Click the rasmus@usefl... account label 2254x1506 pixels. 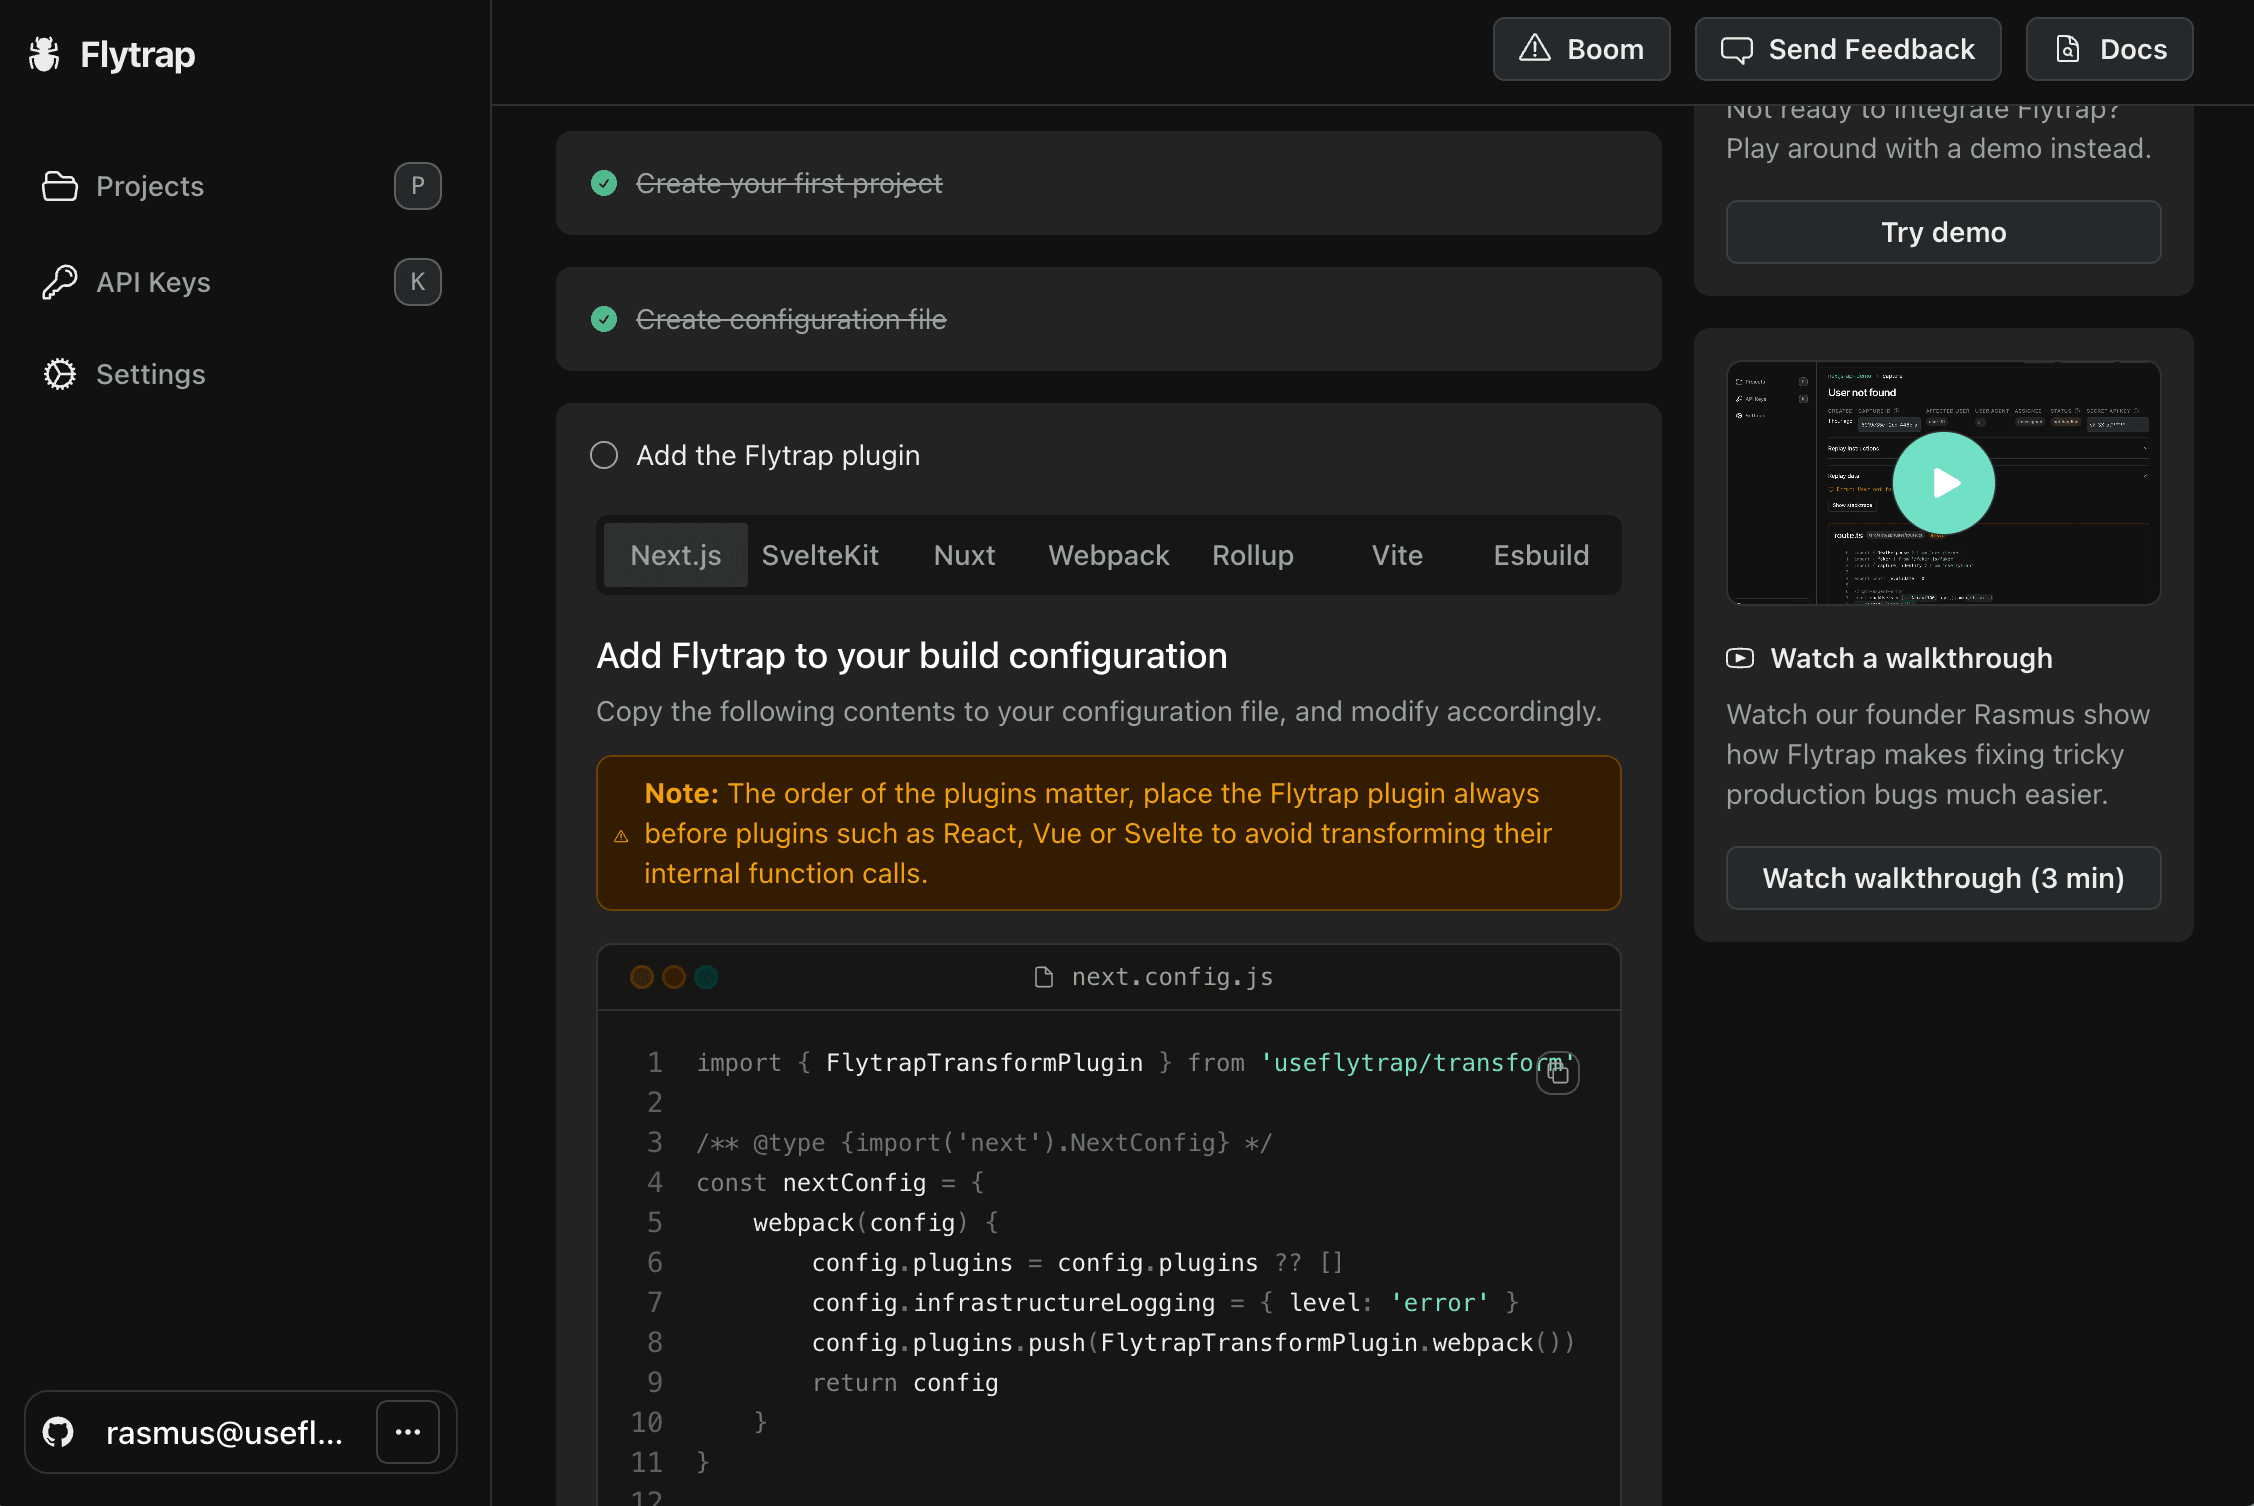point(224,1432)
